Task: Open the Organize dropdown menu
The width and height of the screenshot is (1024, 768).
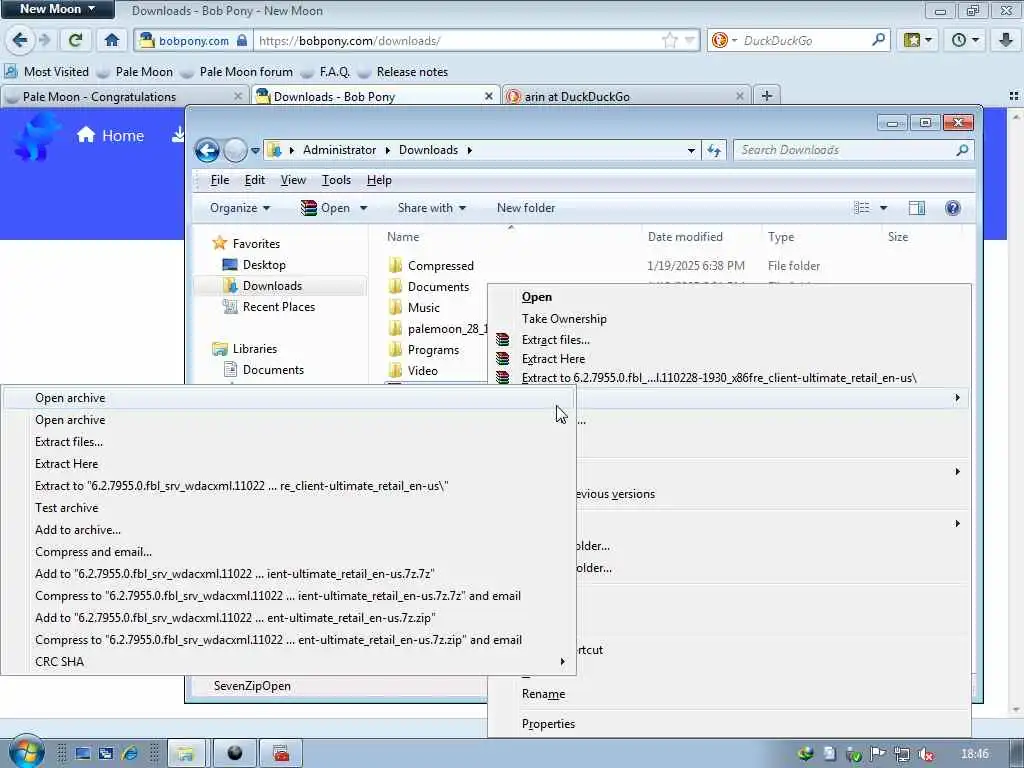Action: tap(240, 208)
